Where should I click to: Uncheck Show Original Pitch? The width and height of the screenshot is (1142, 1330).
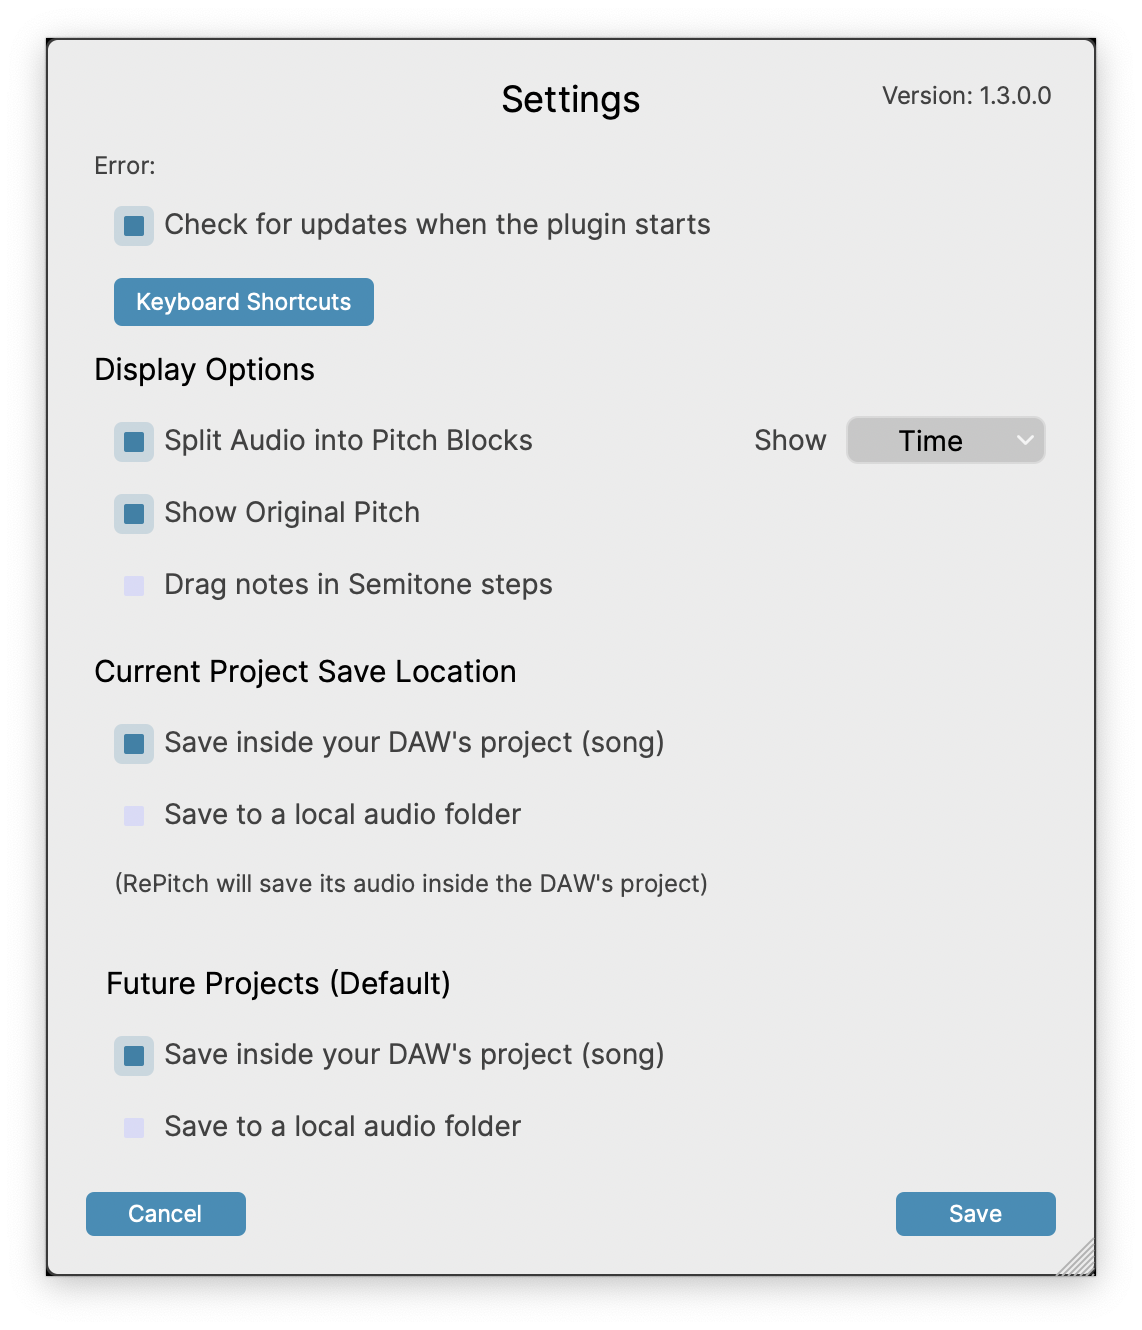click(134, 514)
